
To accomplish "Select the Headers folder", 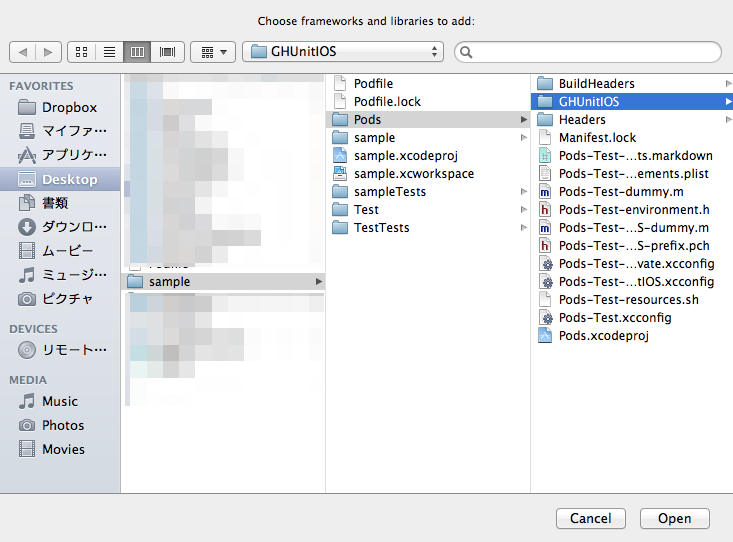I will (632, 120).
